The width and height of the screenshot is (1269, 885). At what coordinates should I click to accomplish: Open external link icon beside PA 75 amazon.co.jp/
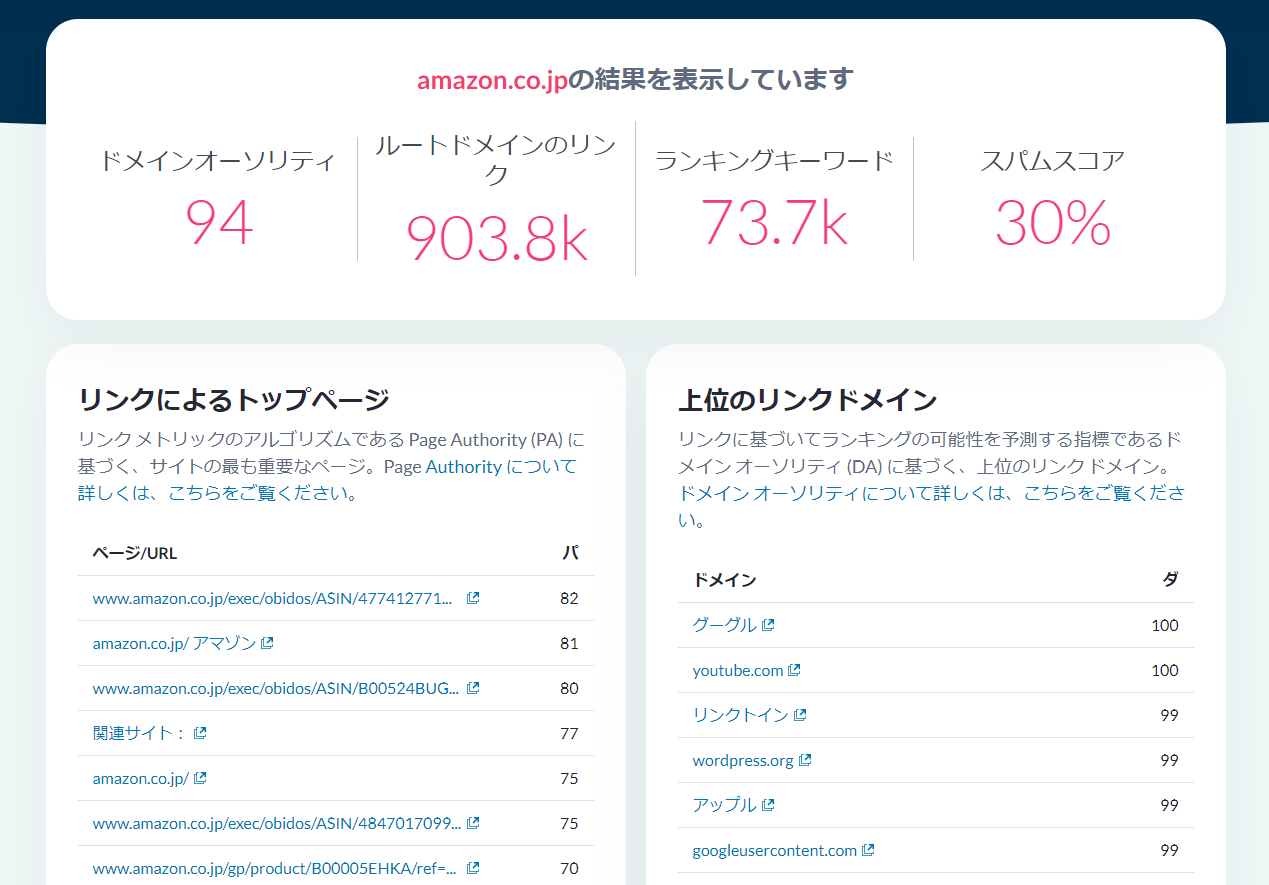coord(199,778)
